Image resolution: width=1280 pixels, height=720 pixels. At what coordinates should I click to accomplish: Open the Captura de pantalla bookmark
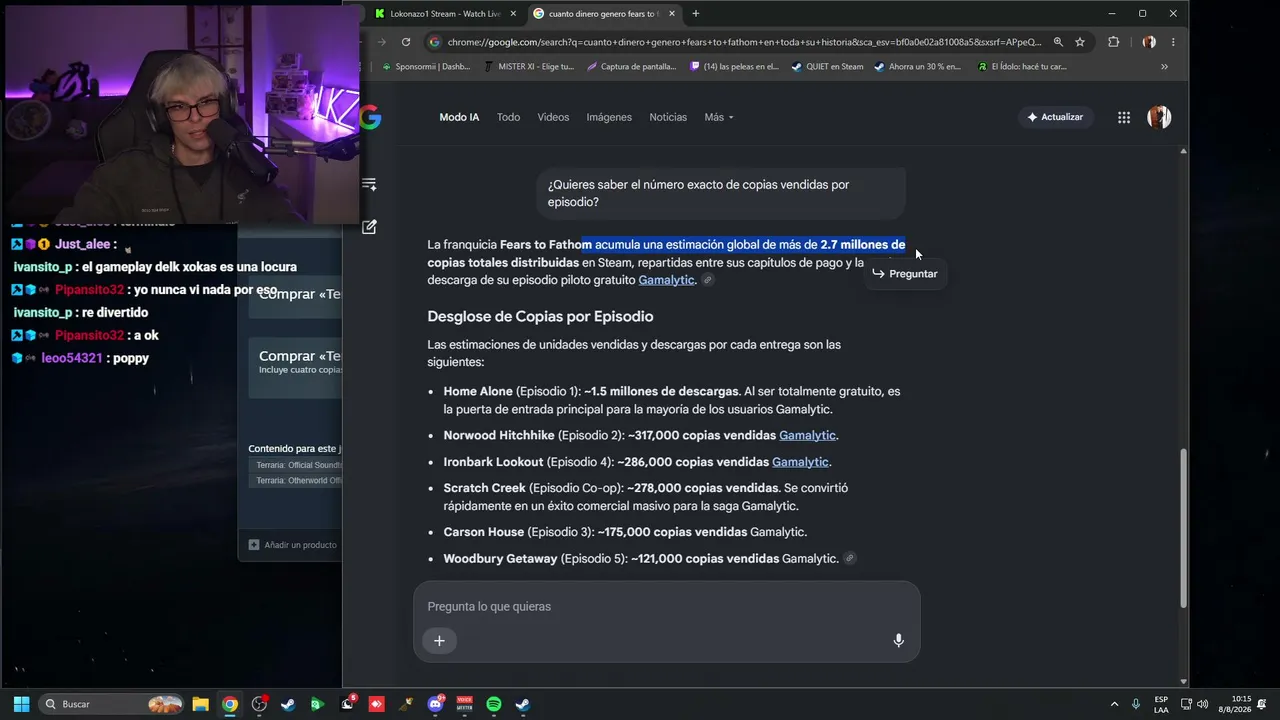[x=631, y=67]
